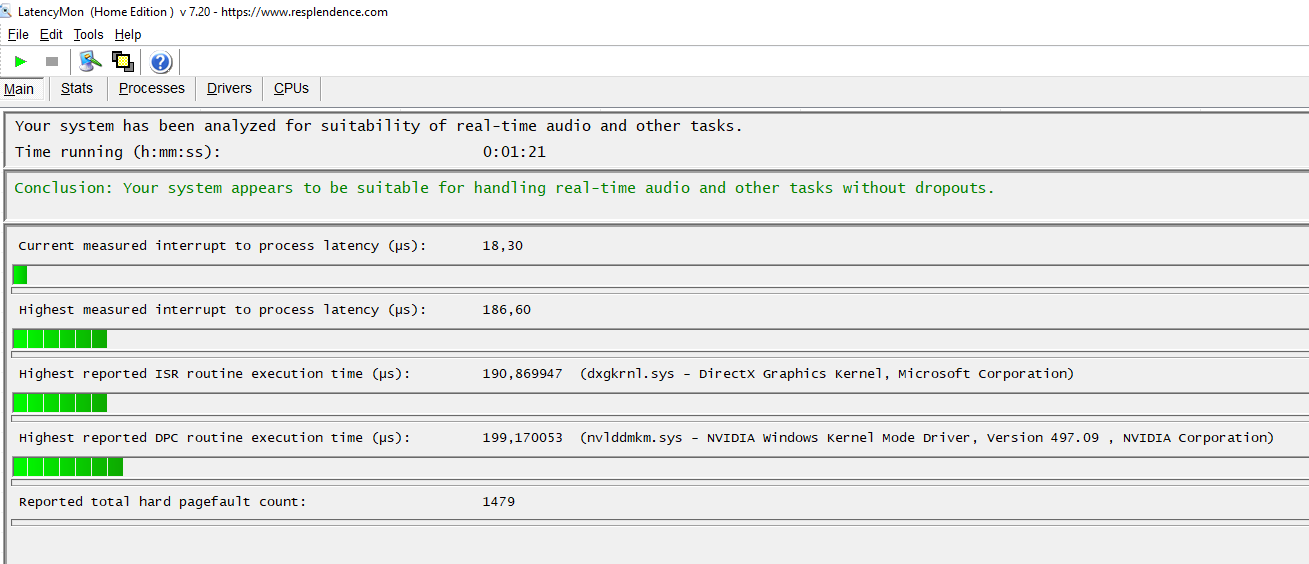Click the yellow overlapping squares toolbar icon
Viewport: 1309px width, 564px height.
click(123, 62)
